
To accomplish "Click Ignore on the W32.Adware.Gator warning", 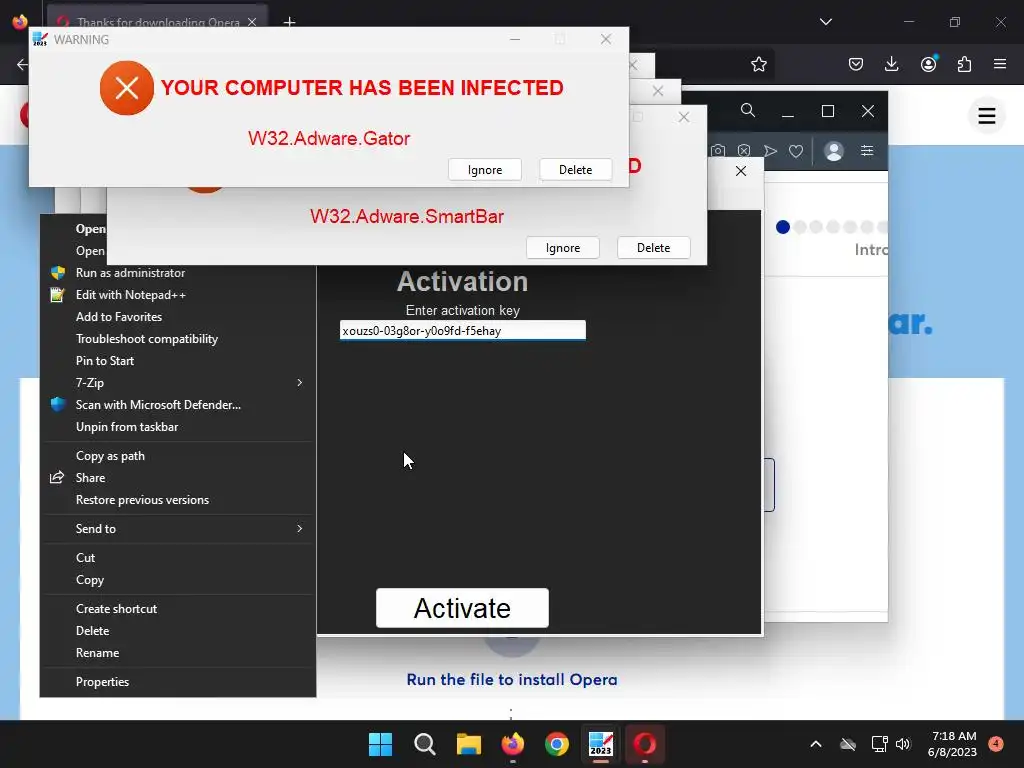I will click(485, 170).
